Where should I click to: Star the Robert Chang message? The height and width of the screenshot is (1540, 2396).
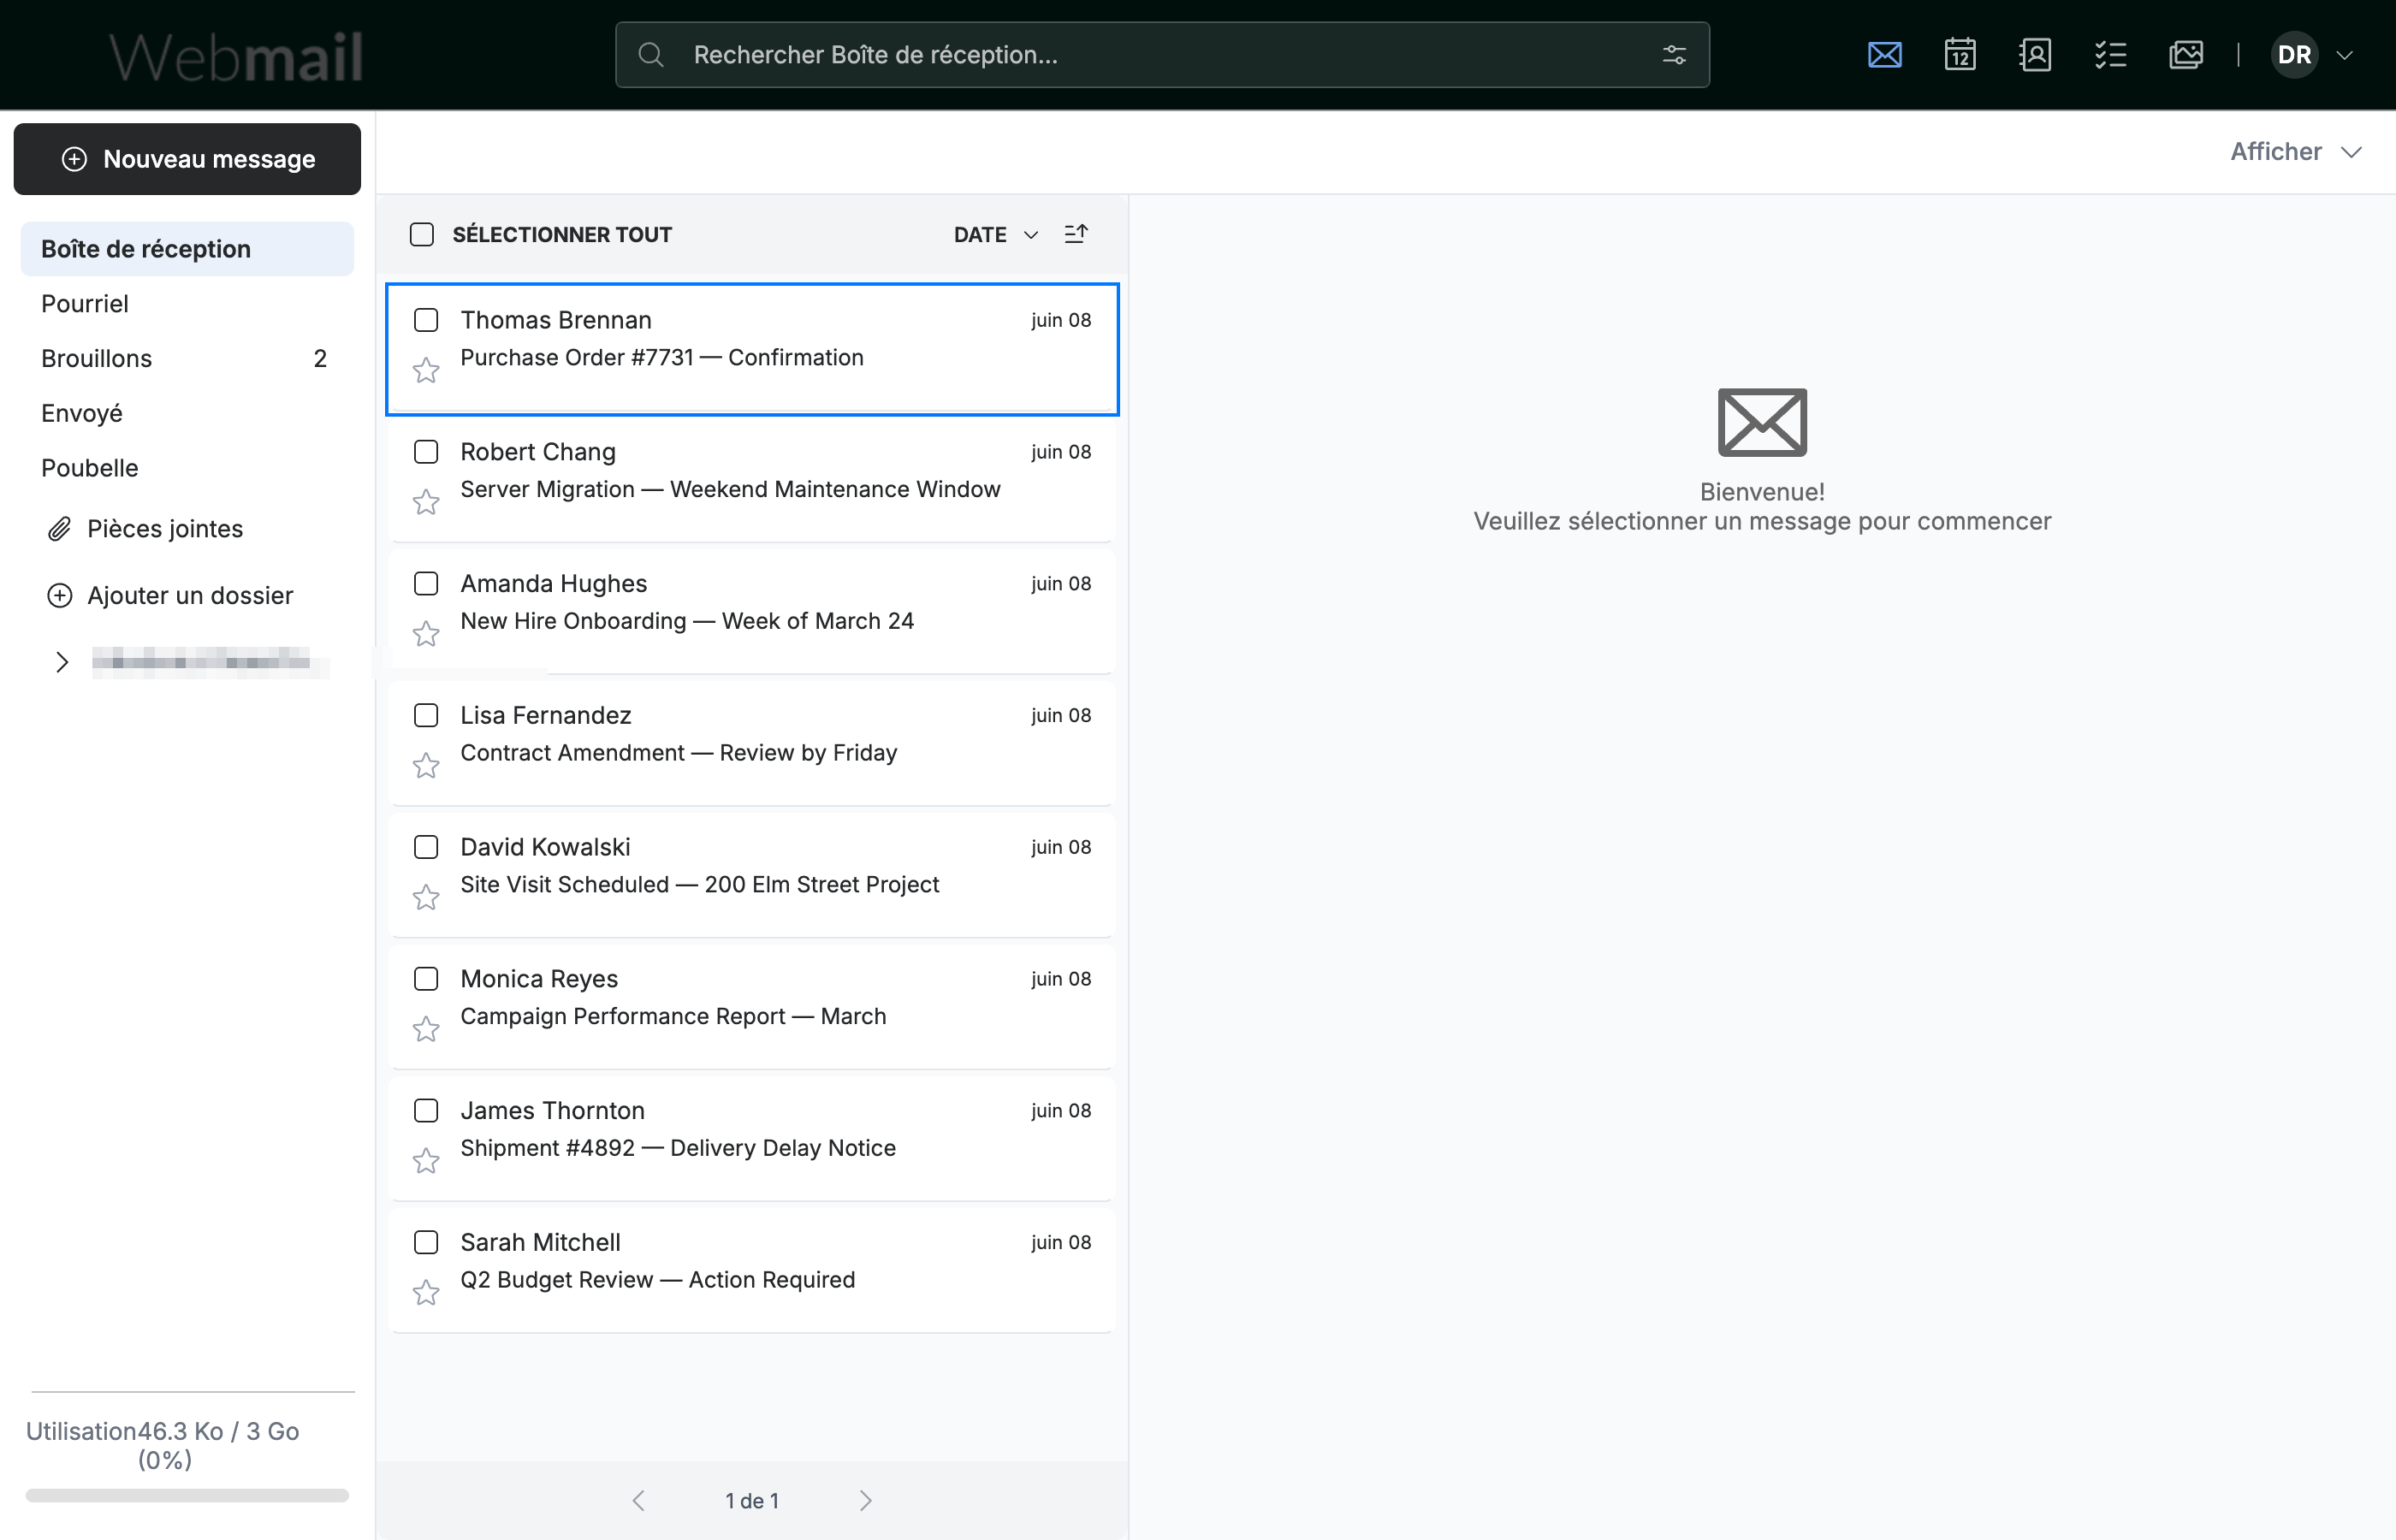point(426,502)
